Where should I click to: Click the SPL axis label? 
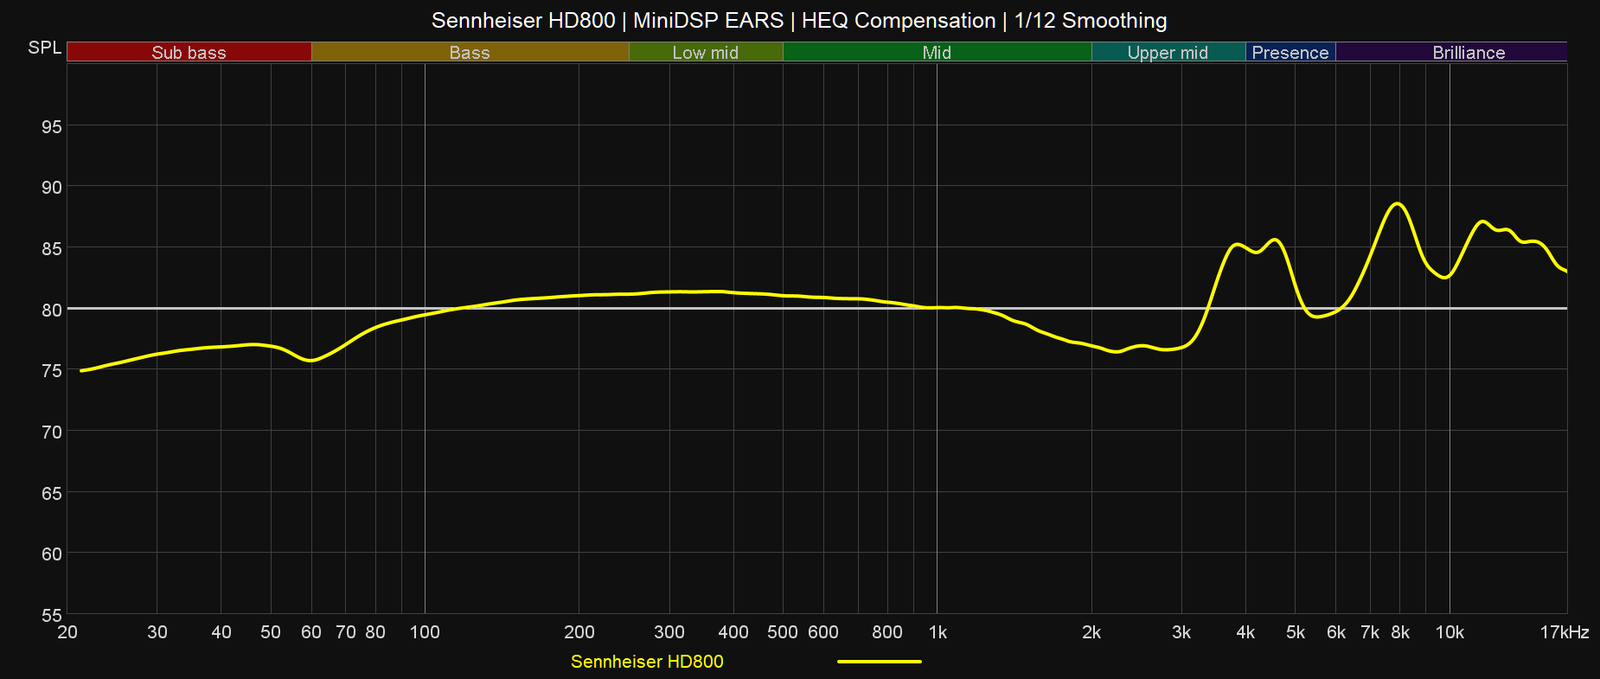(x=44, y=48)
